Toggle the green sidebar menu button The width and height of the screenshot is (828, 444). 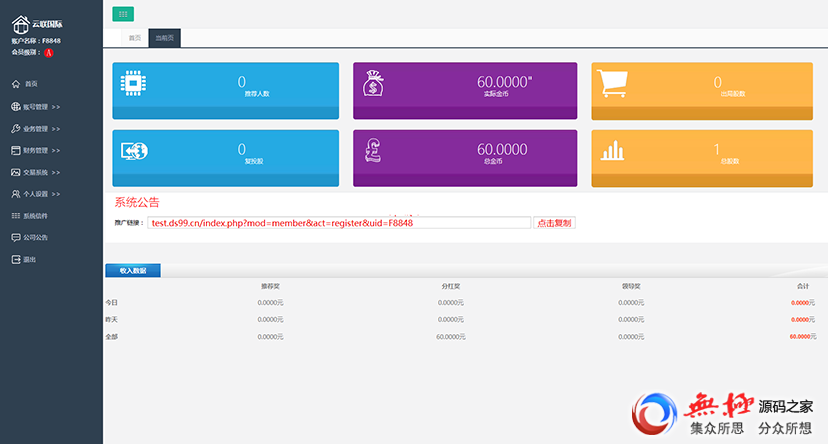123,14
